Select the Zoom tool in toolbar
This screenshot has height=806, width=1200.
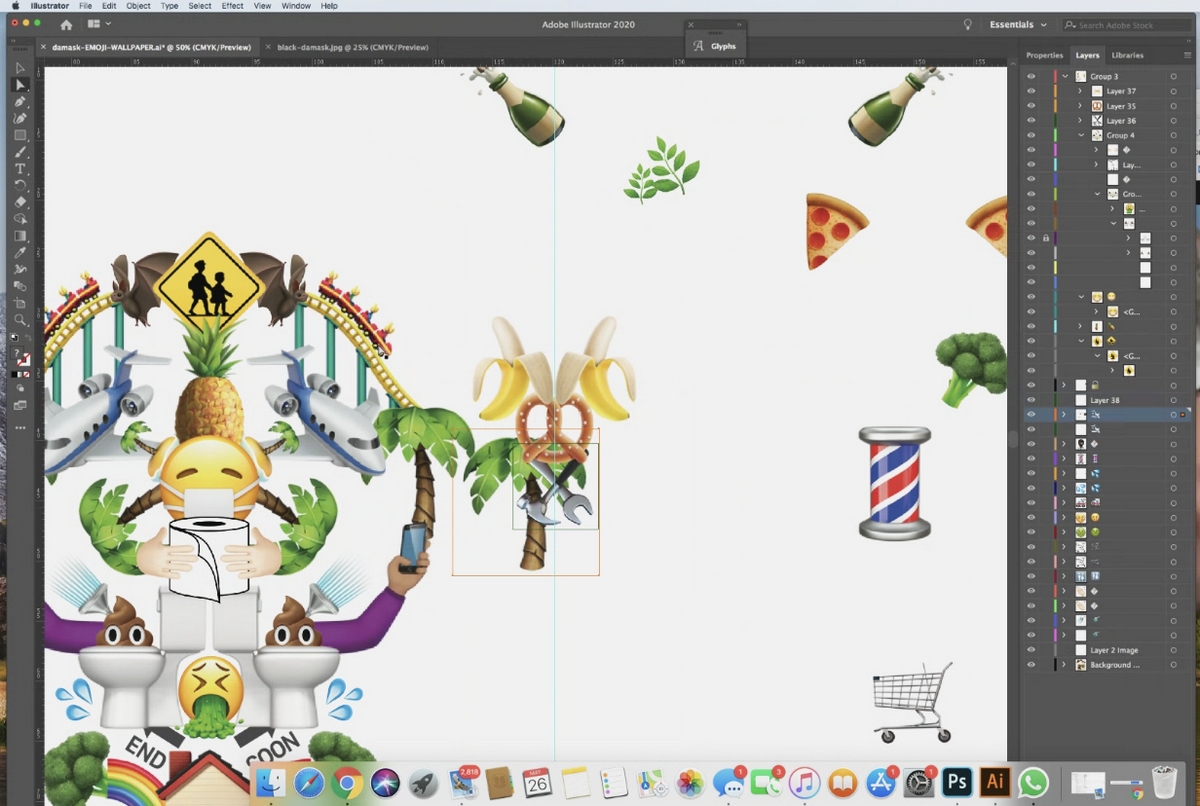click(20, 320)
